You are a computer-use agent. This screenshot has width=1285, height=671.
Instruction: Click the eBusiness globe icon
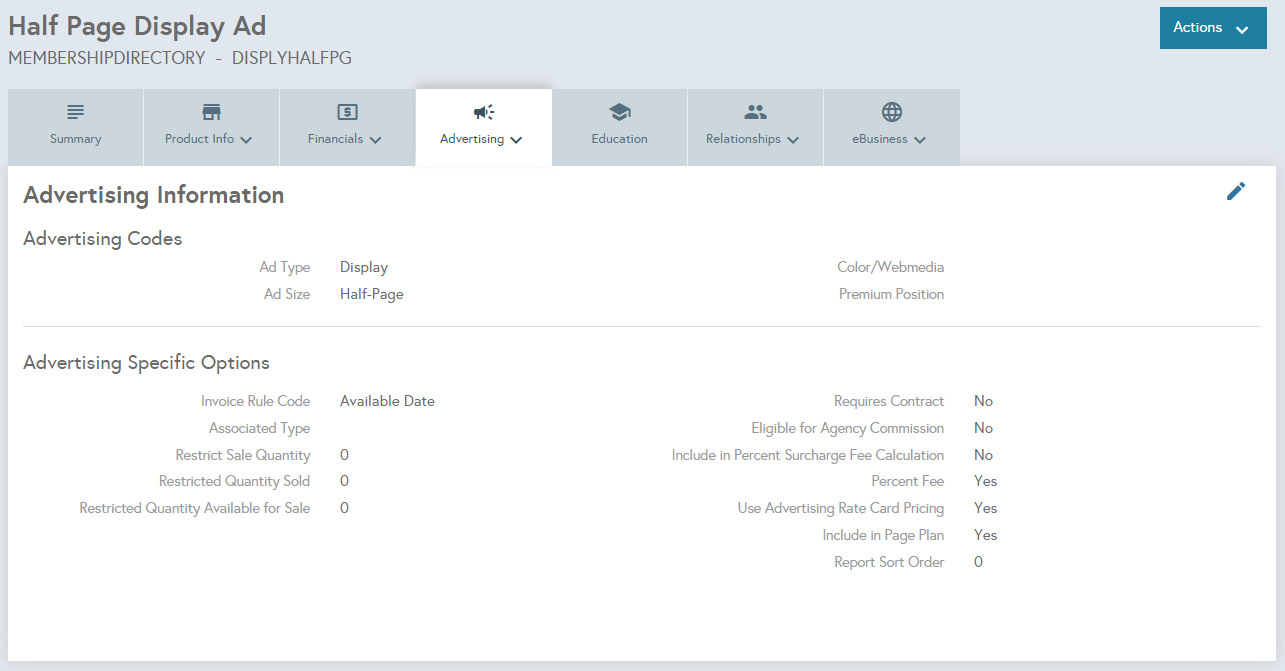(892, 111)
